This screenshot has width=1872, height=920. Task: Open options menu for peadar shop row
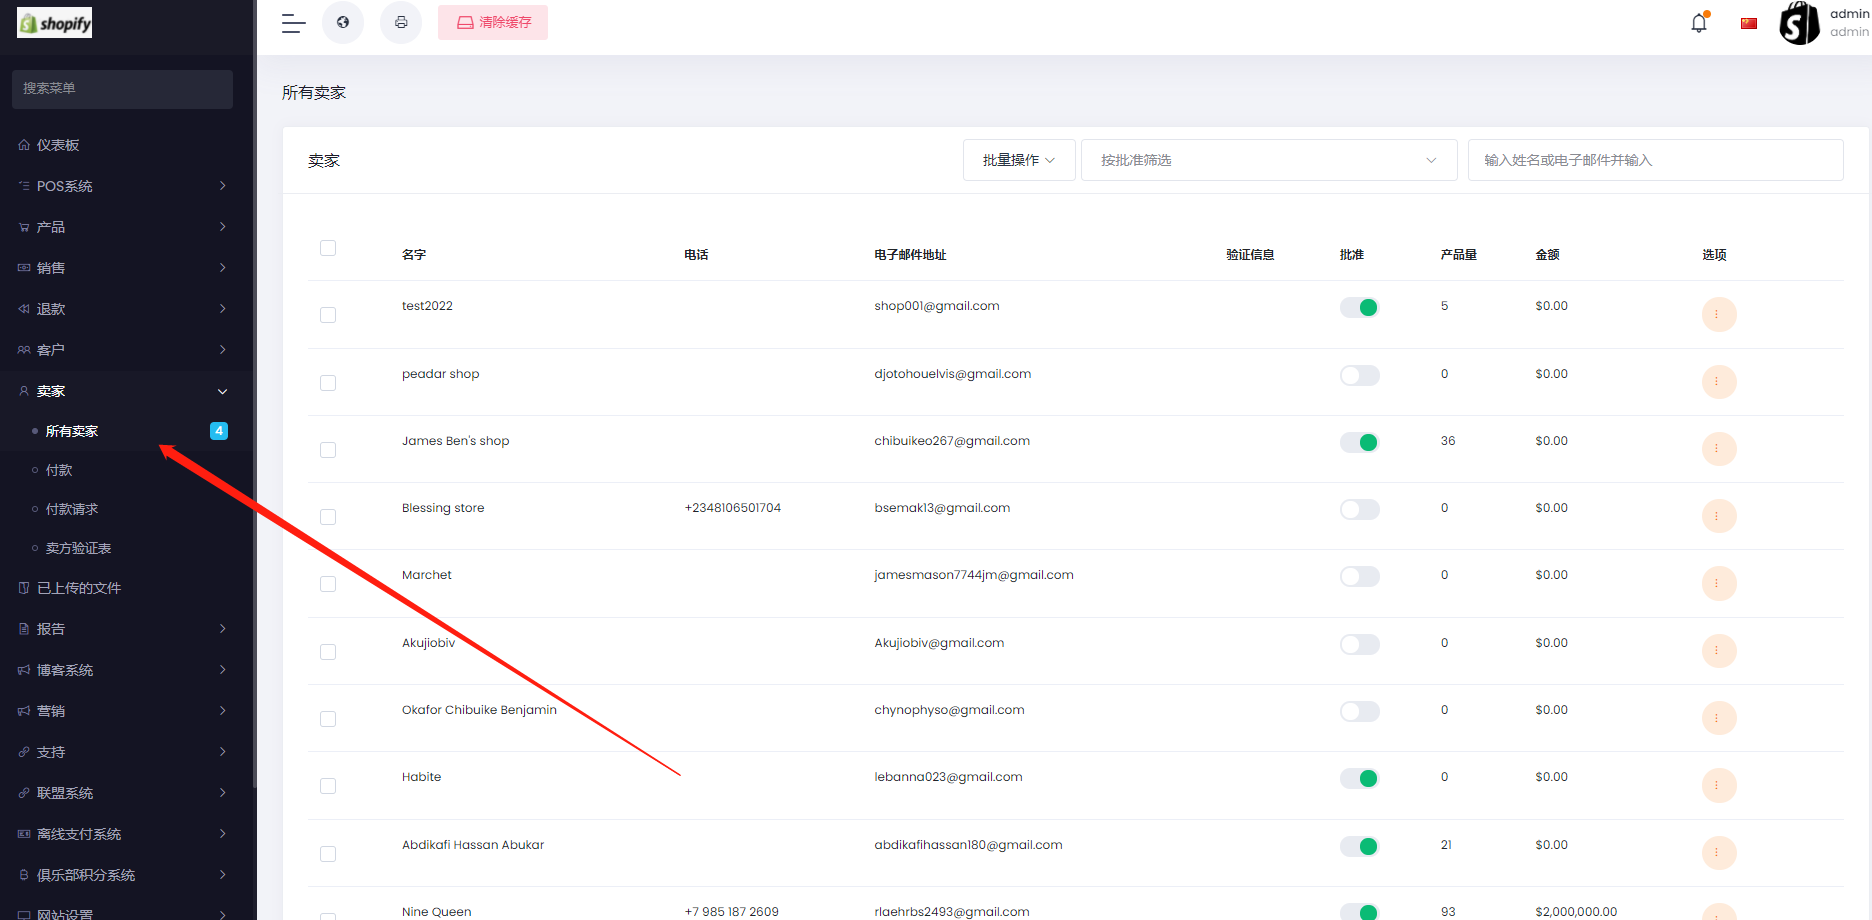1719,382
